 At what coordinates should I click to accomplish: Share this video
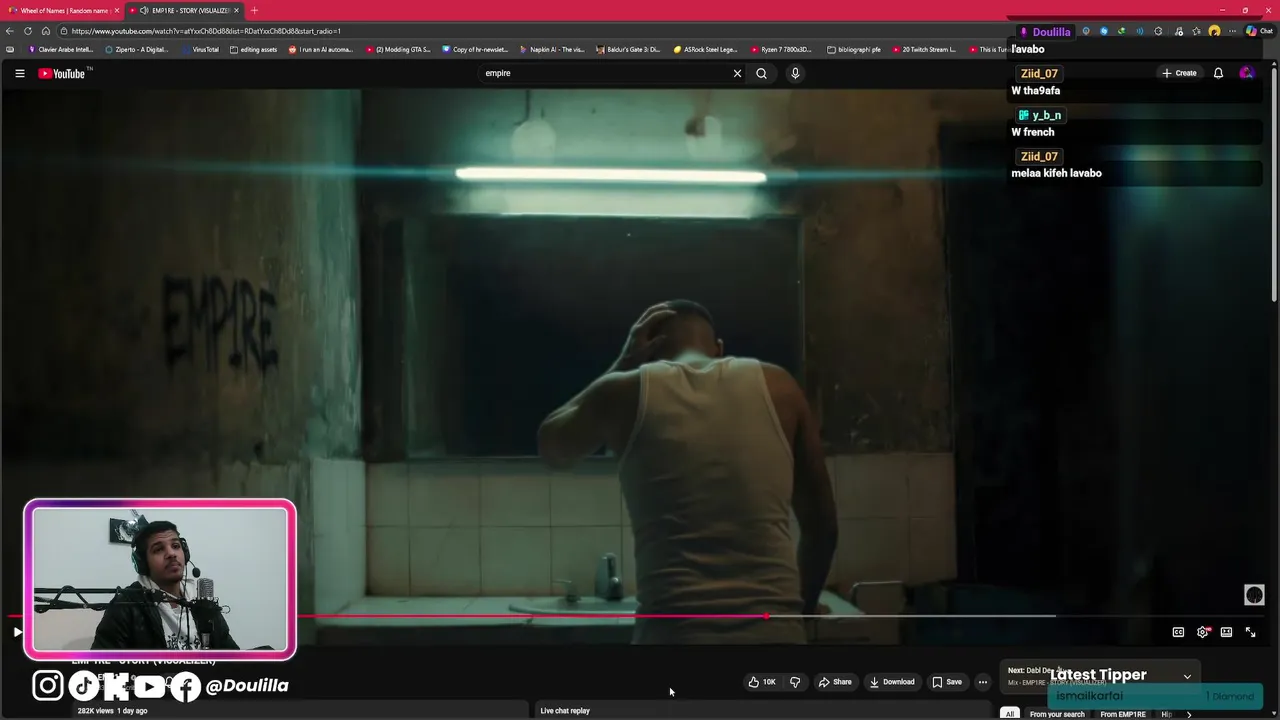(835, 682)
